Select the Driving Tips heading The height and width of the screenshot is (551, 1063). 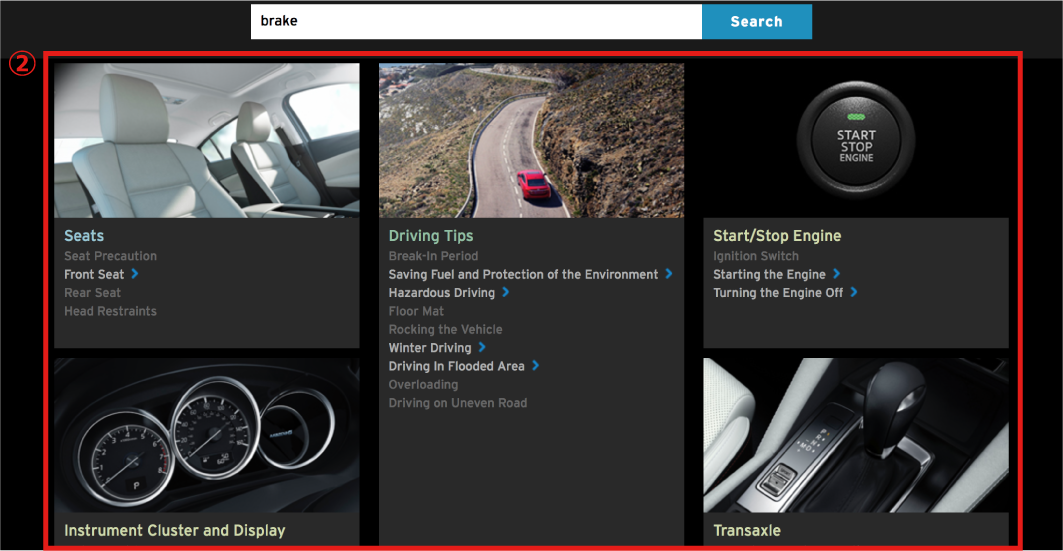coord(430,236)
